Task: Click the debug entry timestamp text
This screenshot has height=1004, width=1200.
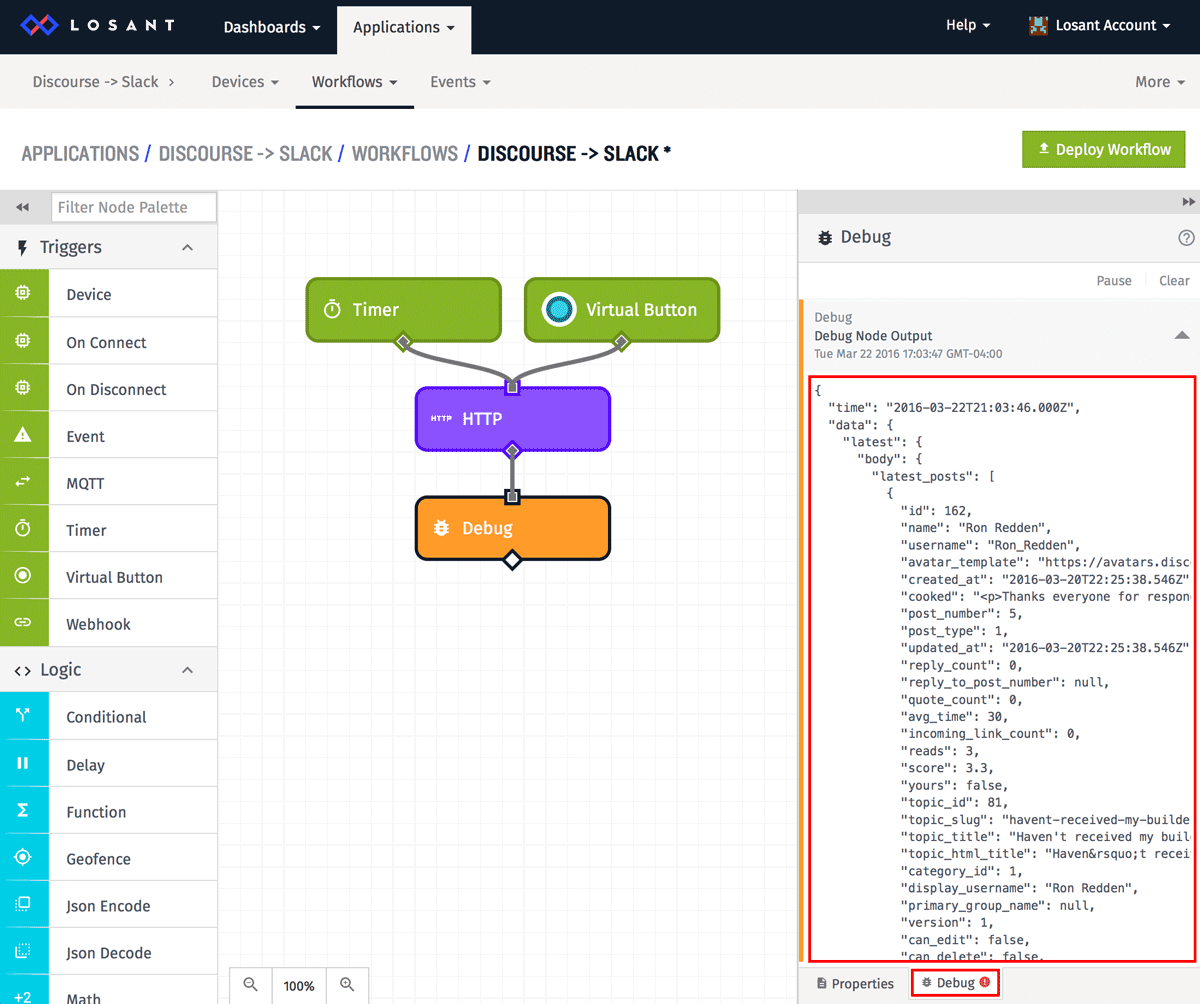Action: tap(908, 354)
